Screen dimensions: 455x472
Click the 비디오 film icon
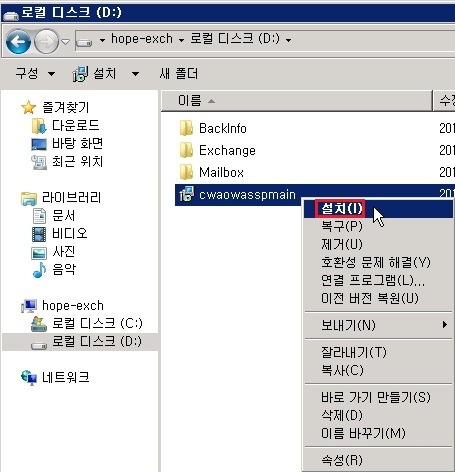(39, 234)
